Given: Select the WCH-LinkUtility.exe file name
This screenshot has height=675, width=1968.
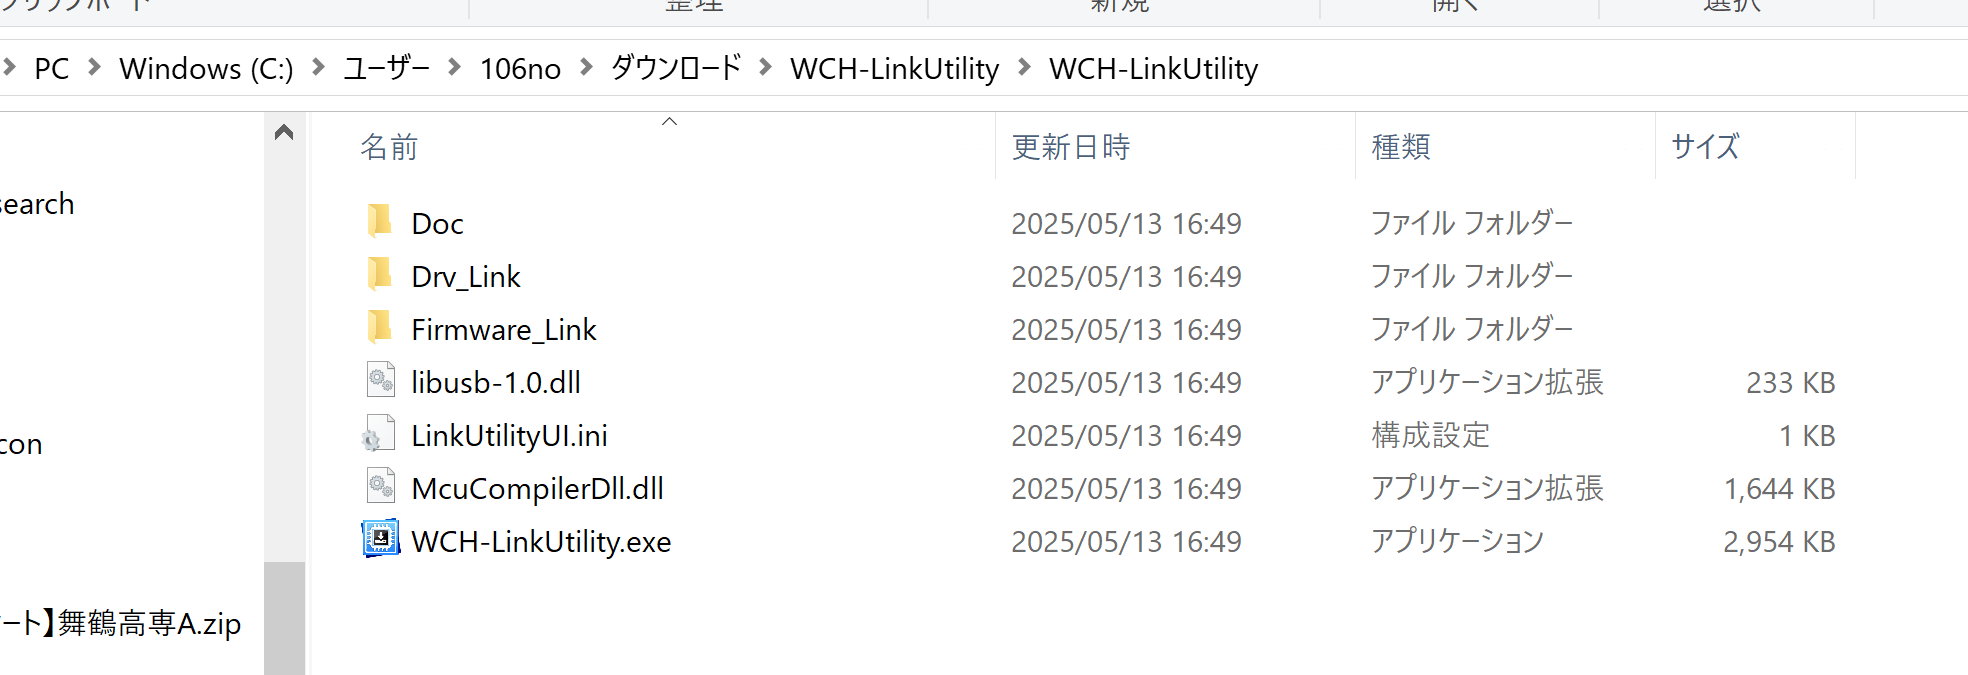Looking at the screenshot, I should [541, 542].
